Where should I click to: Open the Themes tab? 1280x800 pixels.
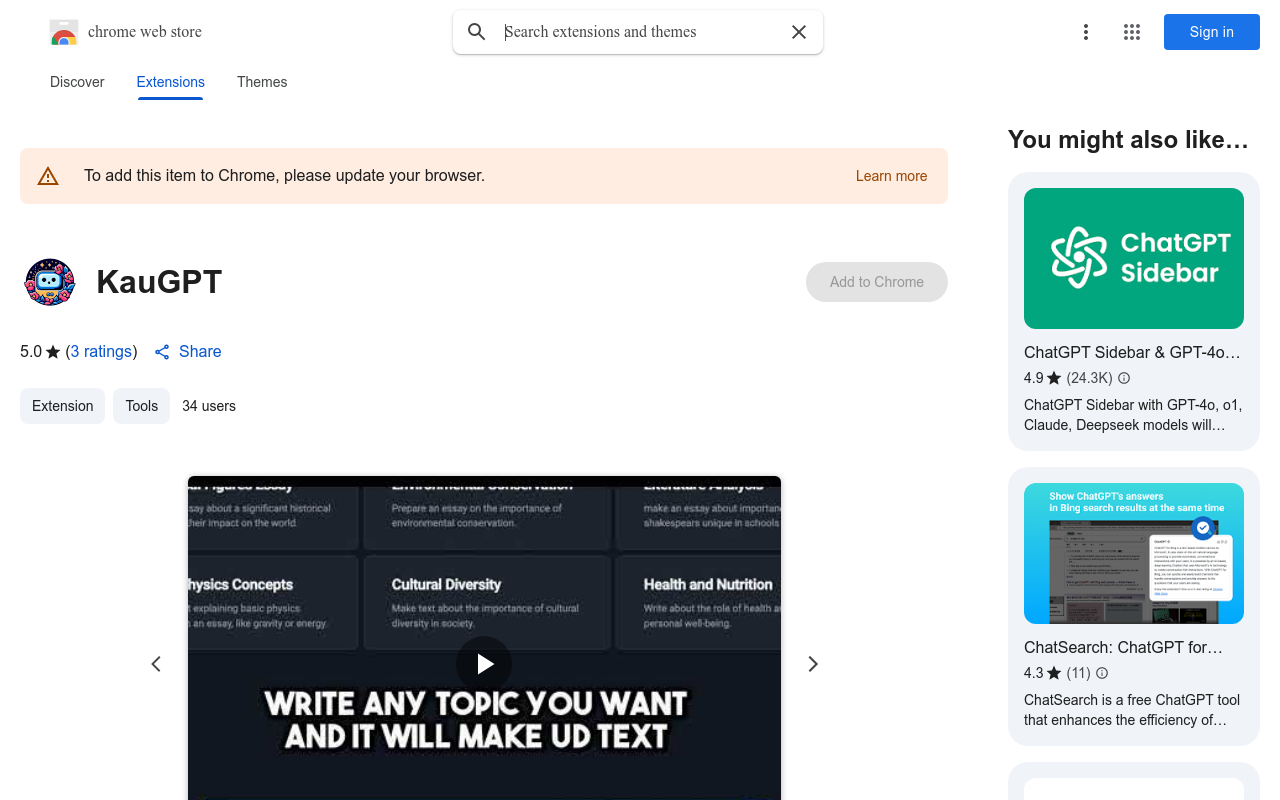click(x=262, y=82)
